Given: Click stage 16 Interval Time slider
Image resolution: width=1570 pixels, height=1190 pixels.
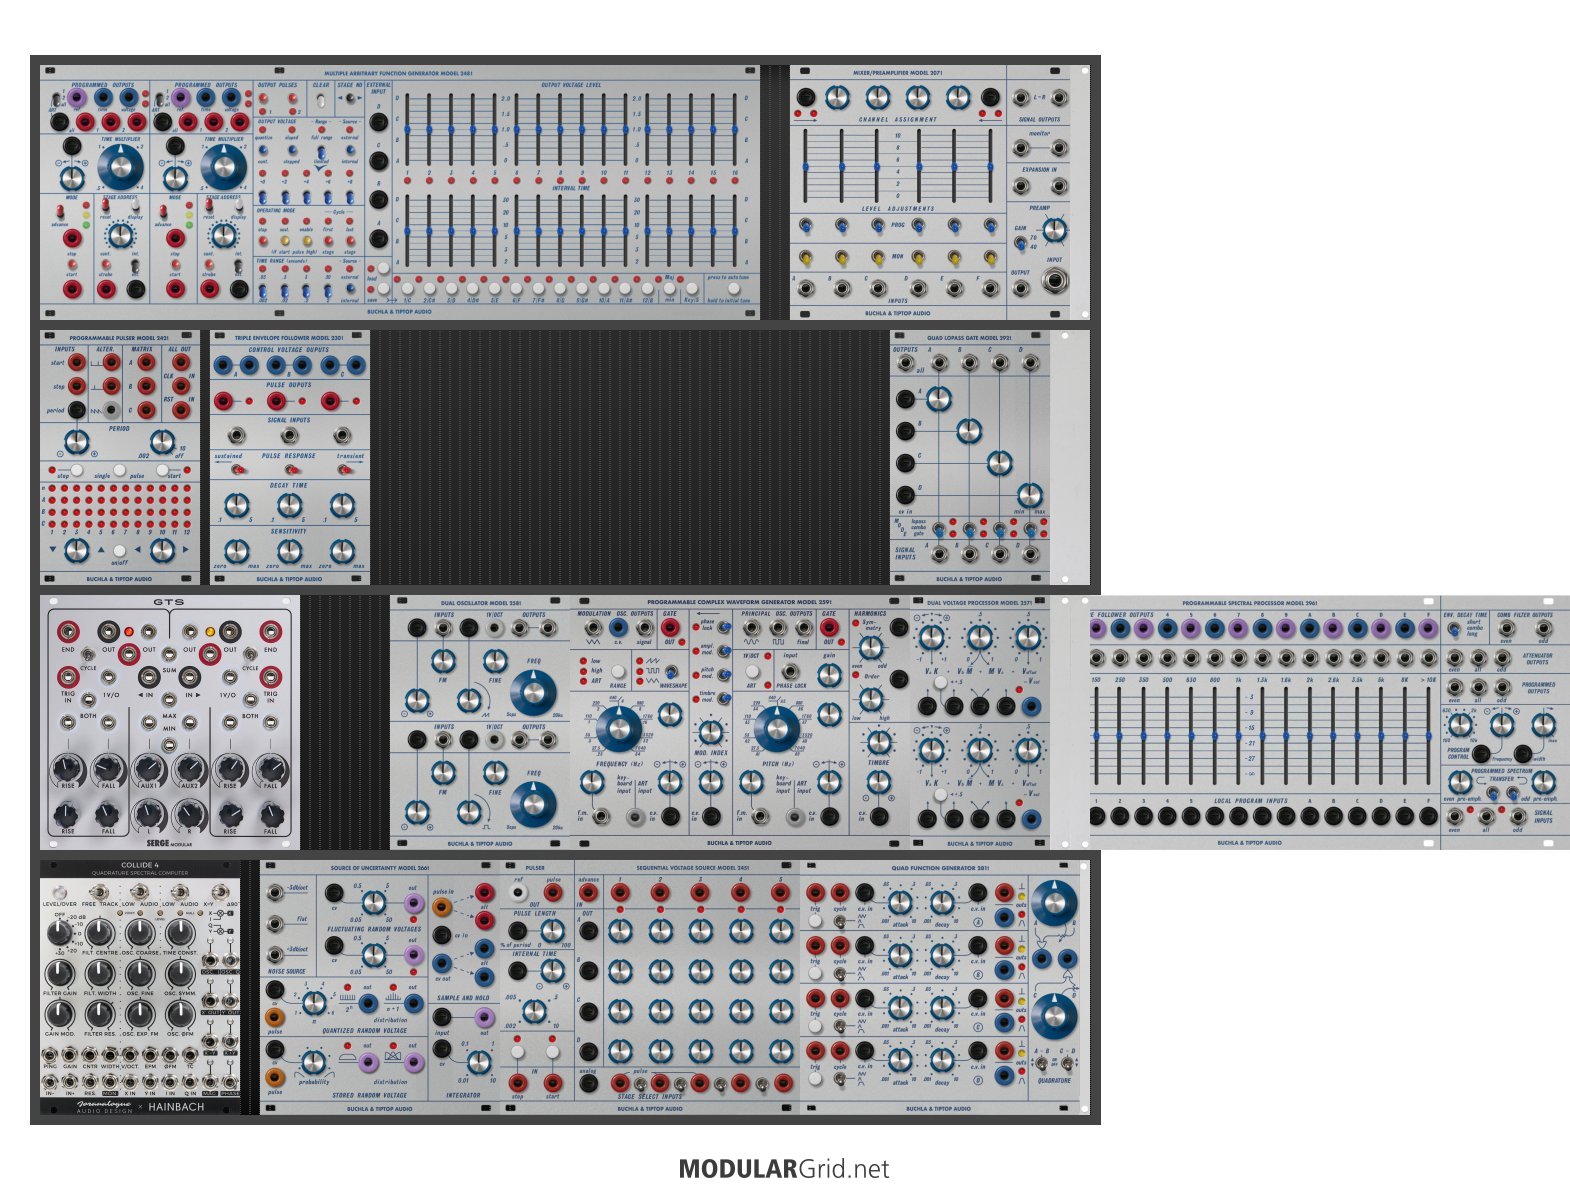Looking at the screenshot, I should coord(736,230).
